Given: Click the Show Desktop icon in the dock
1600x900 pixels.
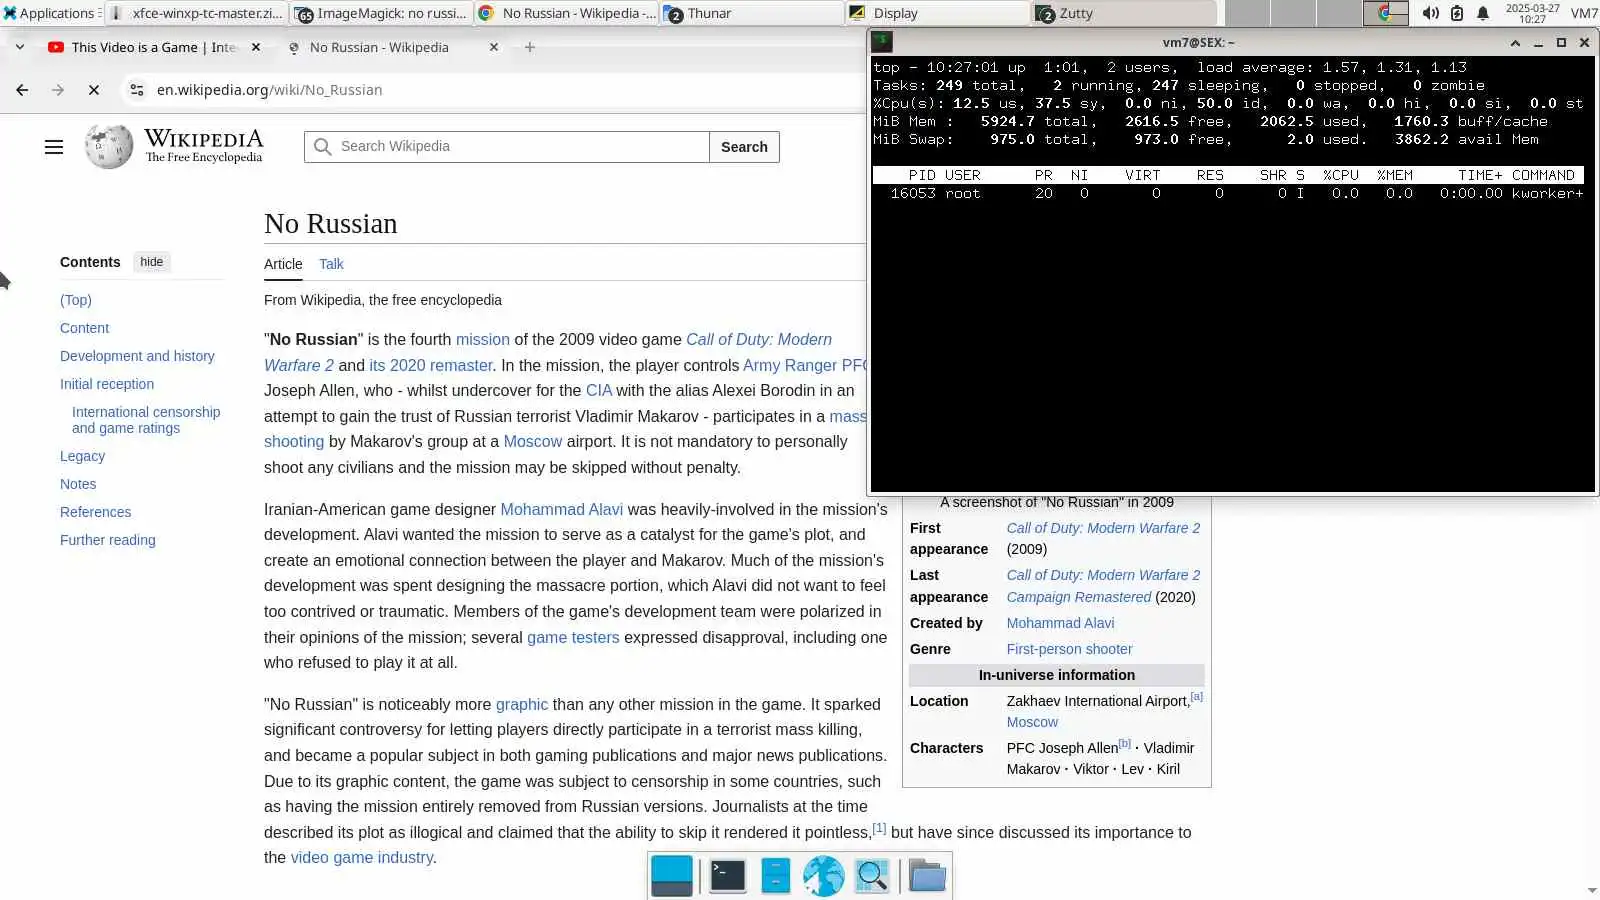Looking at the screenshot, I should click(672, 876).
